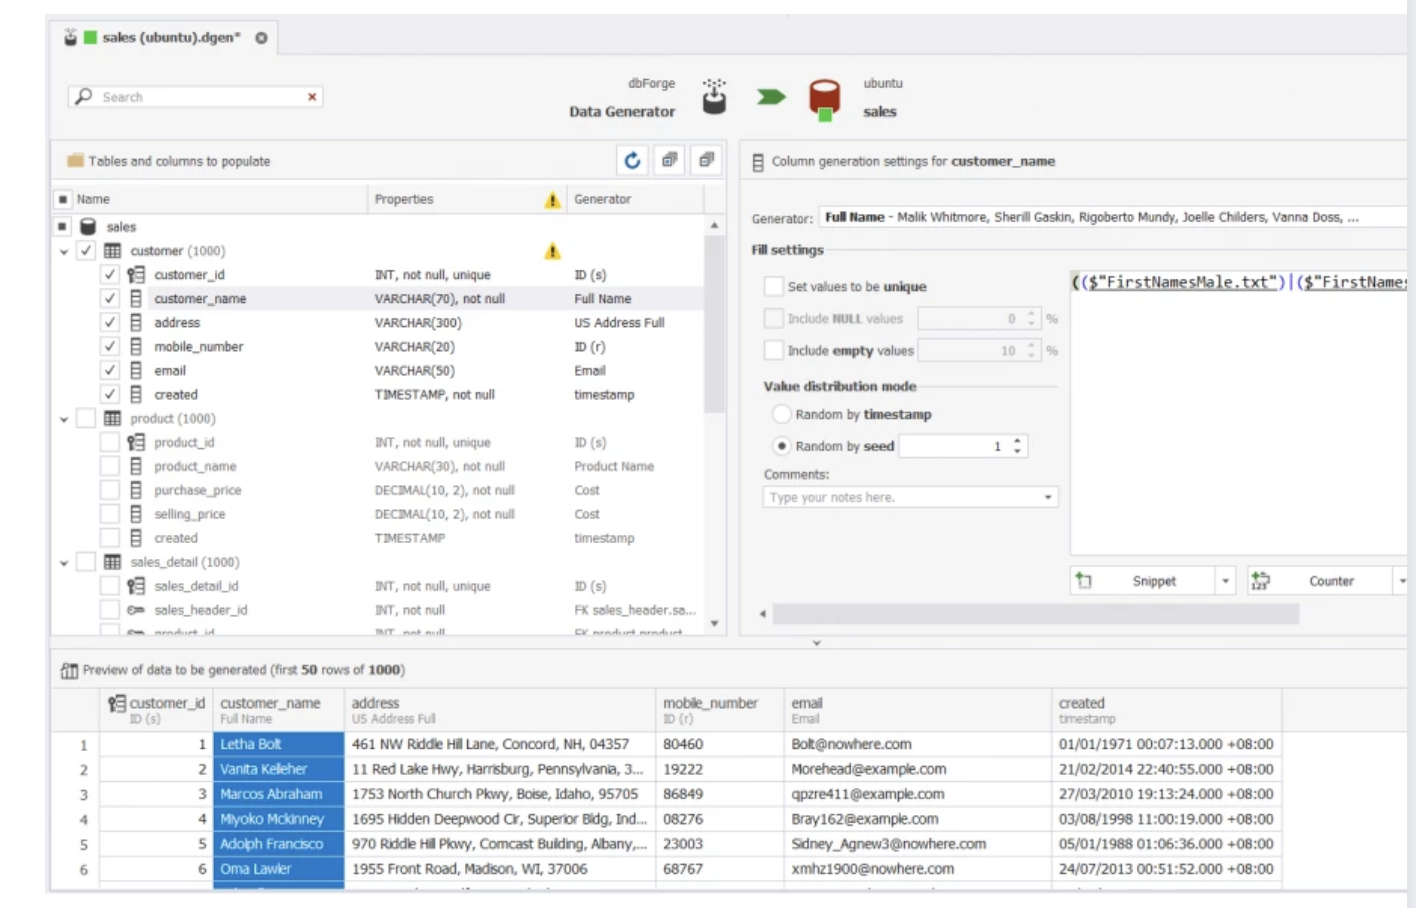
Task: Collapse the settings panel chevron
Action: point(816,643)
